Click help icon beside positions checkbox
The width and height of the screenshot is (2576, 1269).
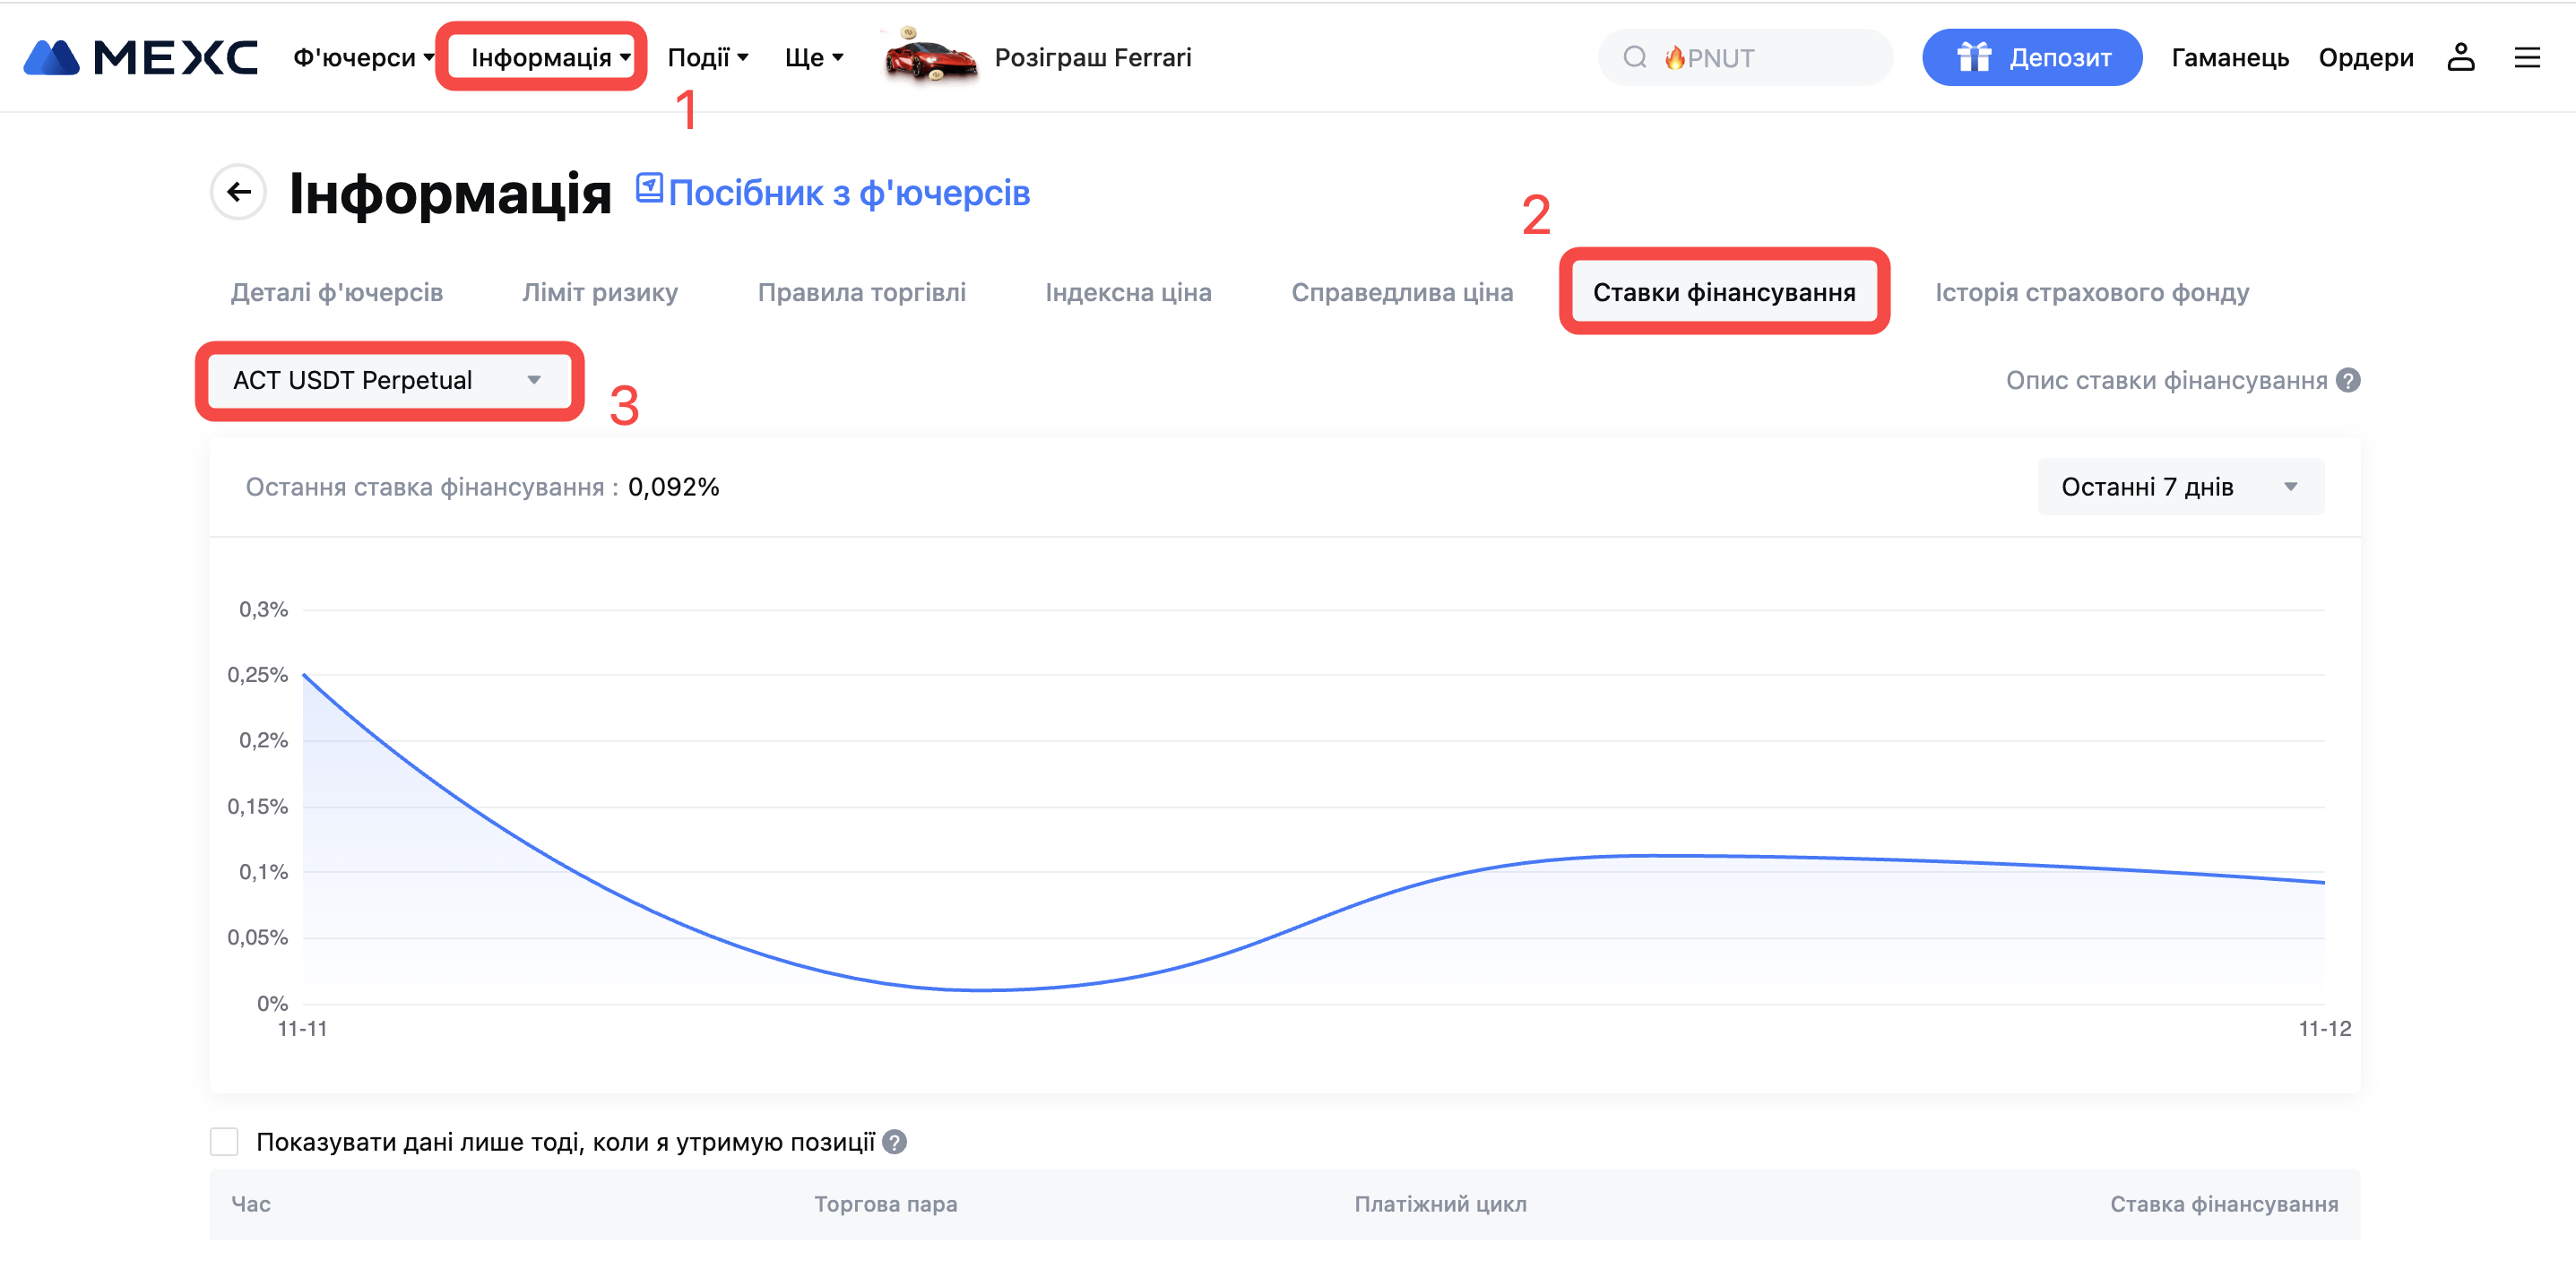(x=895, y=1142)
